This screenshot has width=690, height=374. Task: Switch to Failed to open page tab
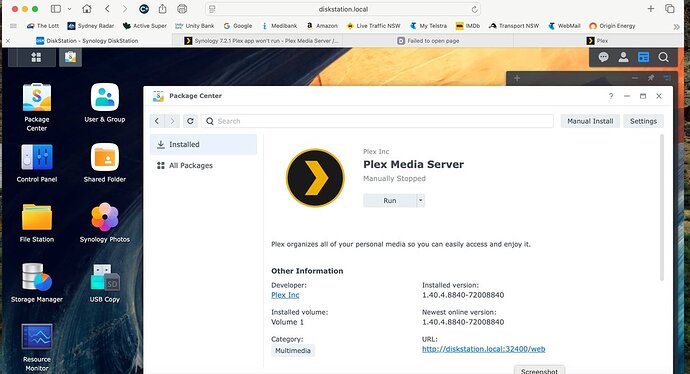click(428, 40)
